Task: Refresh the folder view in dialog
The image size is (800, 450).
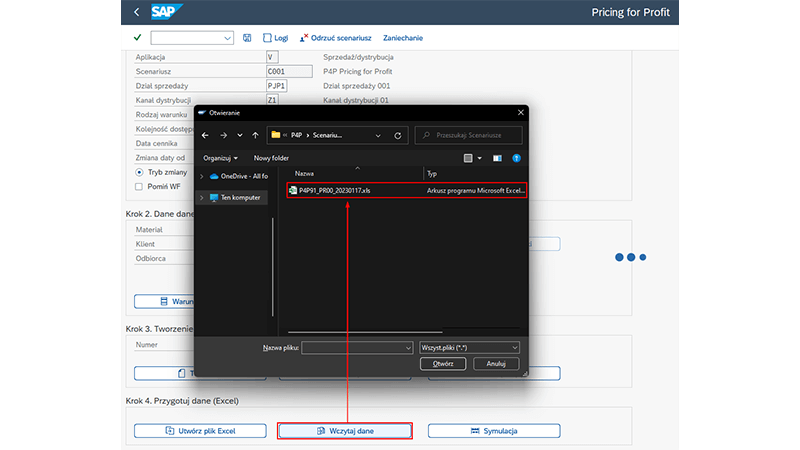Action: pyautogui.click(x=397, y=136)
